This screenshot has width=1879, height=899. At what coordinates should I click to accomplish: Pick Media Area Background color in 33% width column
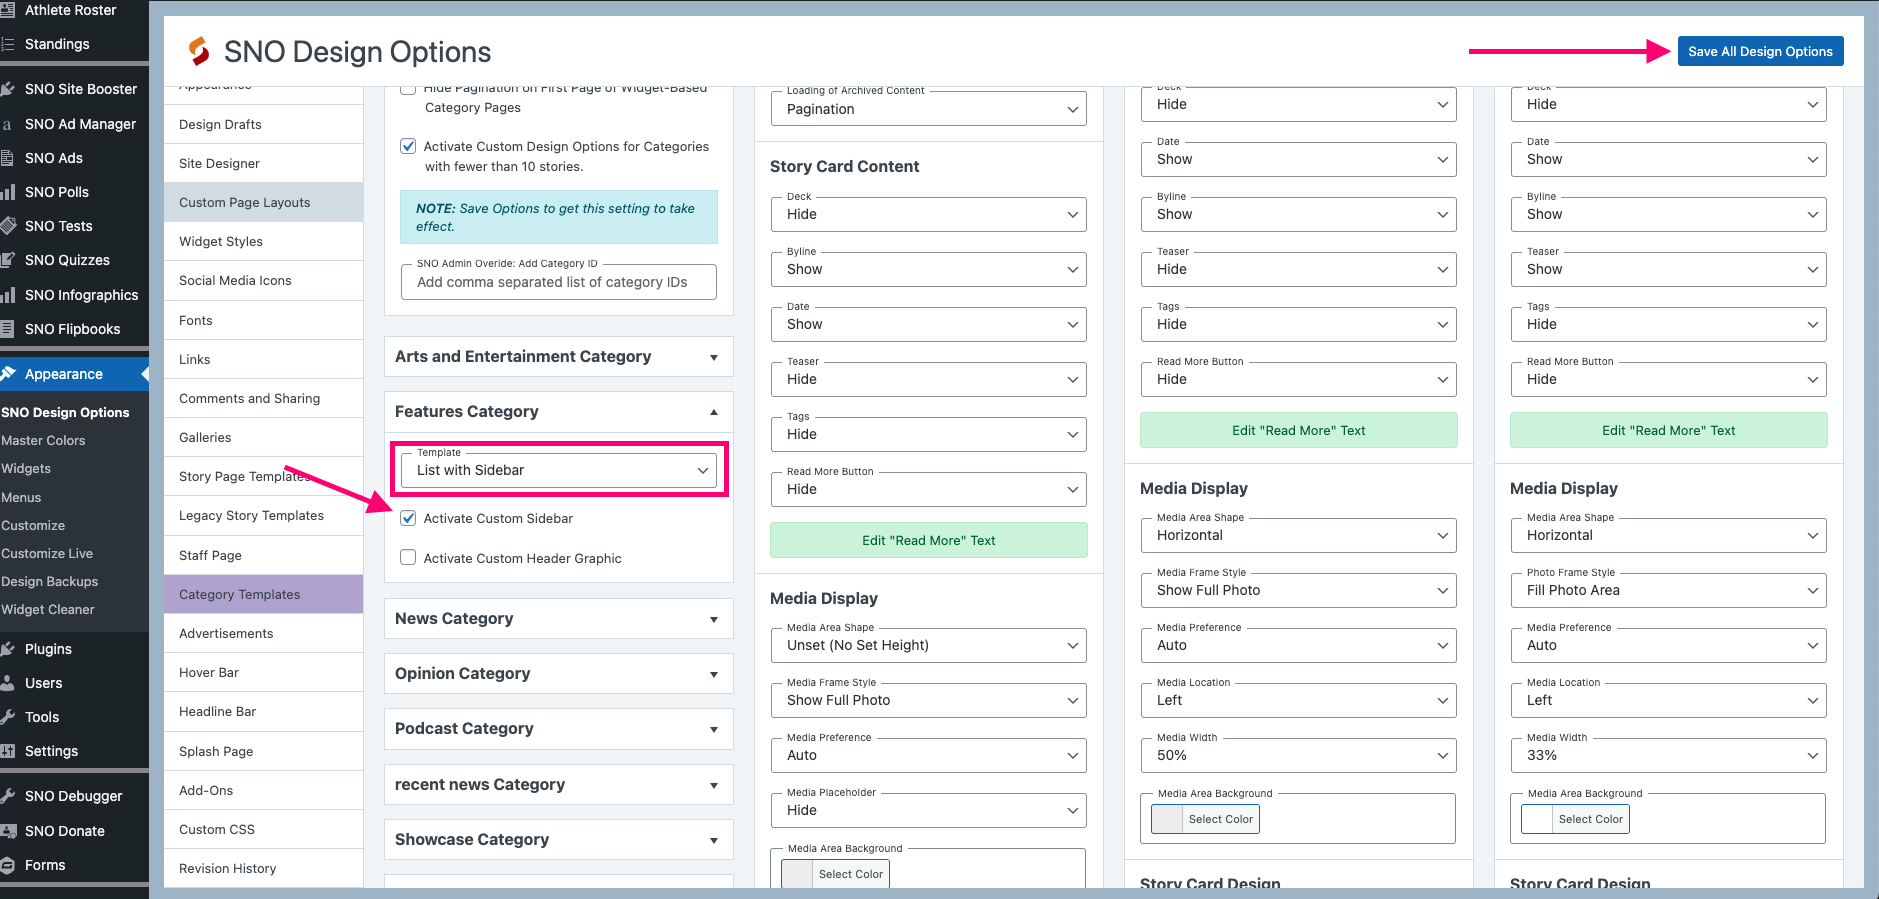click(x=1575, y=819)
